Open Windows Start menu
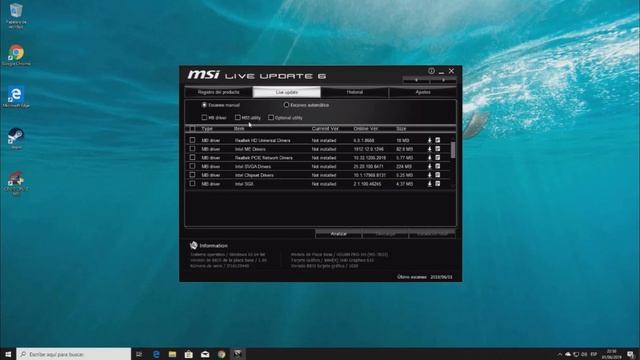This screenshot has width=640, height=360. tap(8, 354)
